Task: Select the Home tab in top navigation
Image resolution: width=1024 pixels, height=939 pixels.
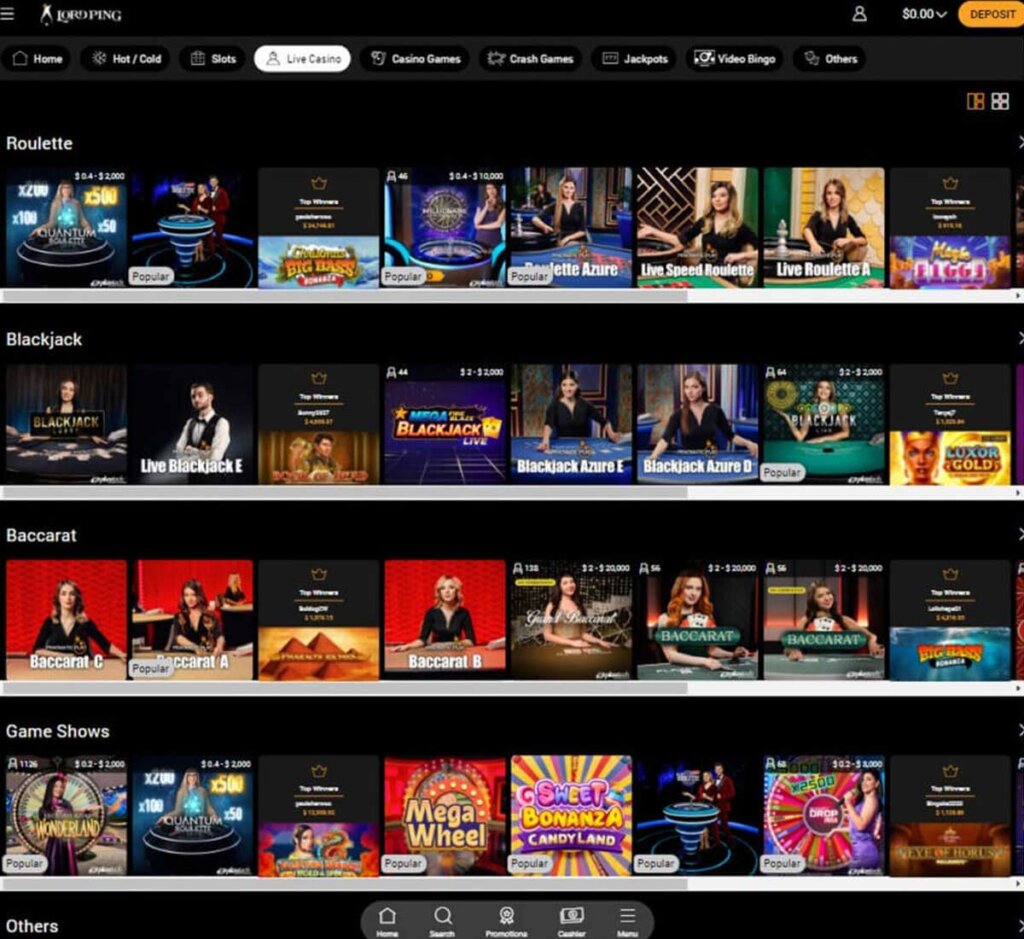Action: click(37, 59)
